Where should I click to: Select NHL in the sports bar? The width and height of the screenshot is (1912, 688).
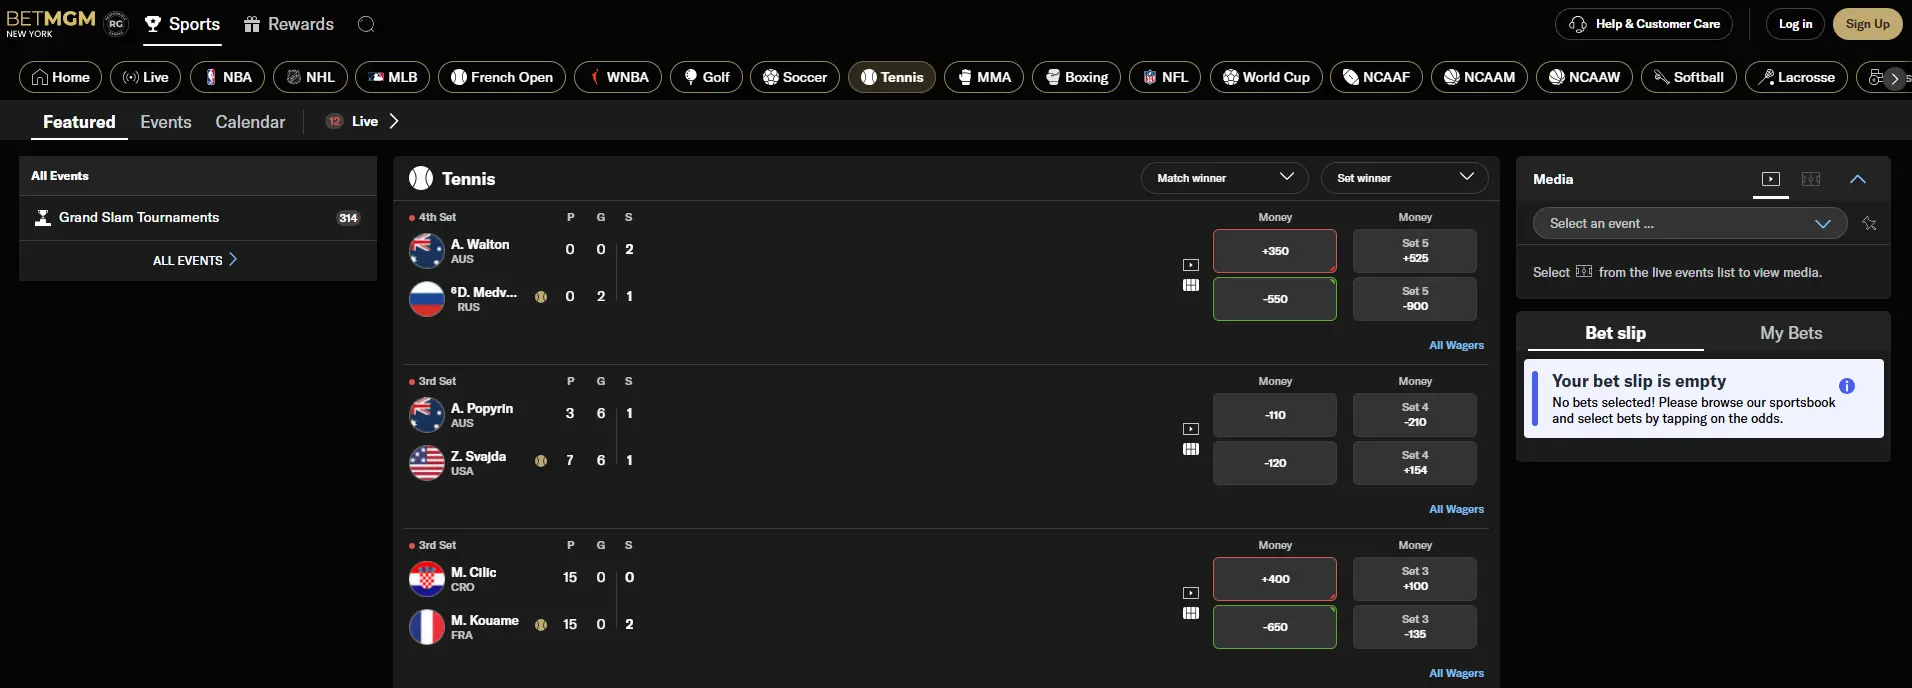tap(310, 77)
